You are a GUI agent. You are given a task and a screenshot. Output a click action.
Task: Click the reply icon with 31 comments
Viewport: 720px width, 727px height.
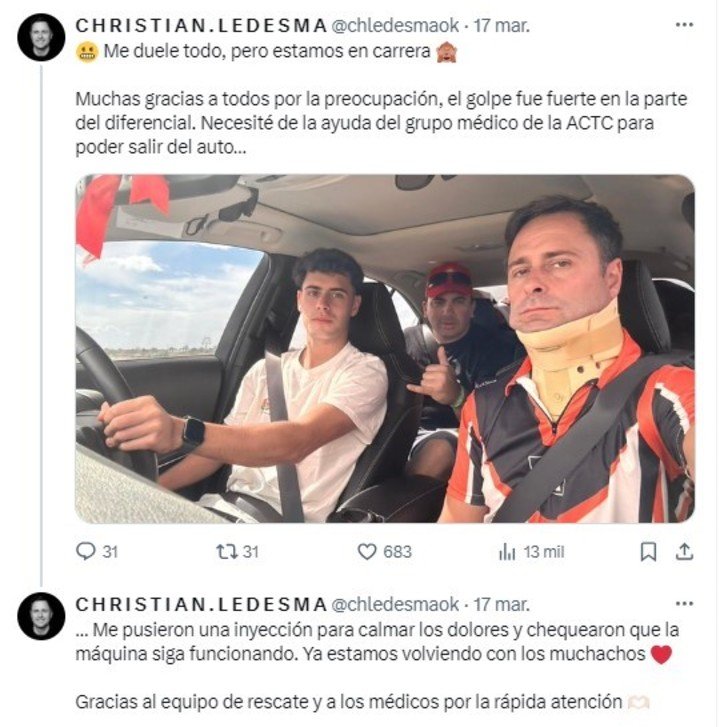click(x=85, y=552)
